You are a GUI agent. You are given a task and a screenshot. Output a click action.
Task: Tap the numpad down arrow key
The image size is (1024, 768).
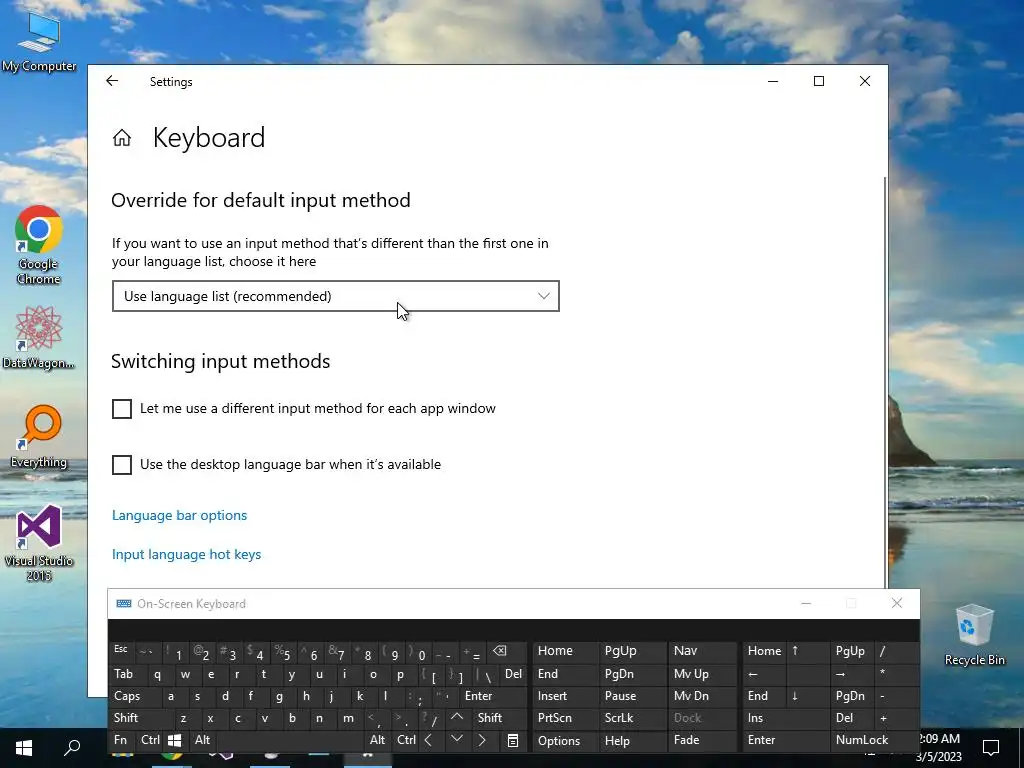pyautogui.click(x=808, y=696)
